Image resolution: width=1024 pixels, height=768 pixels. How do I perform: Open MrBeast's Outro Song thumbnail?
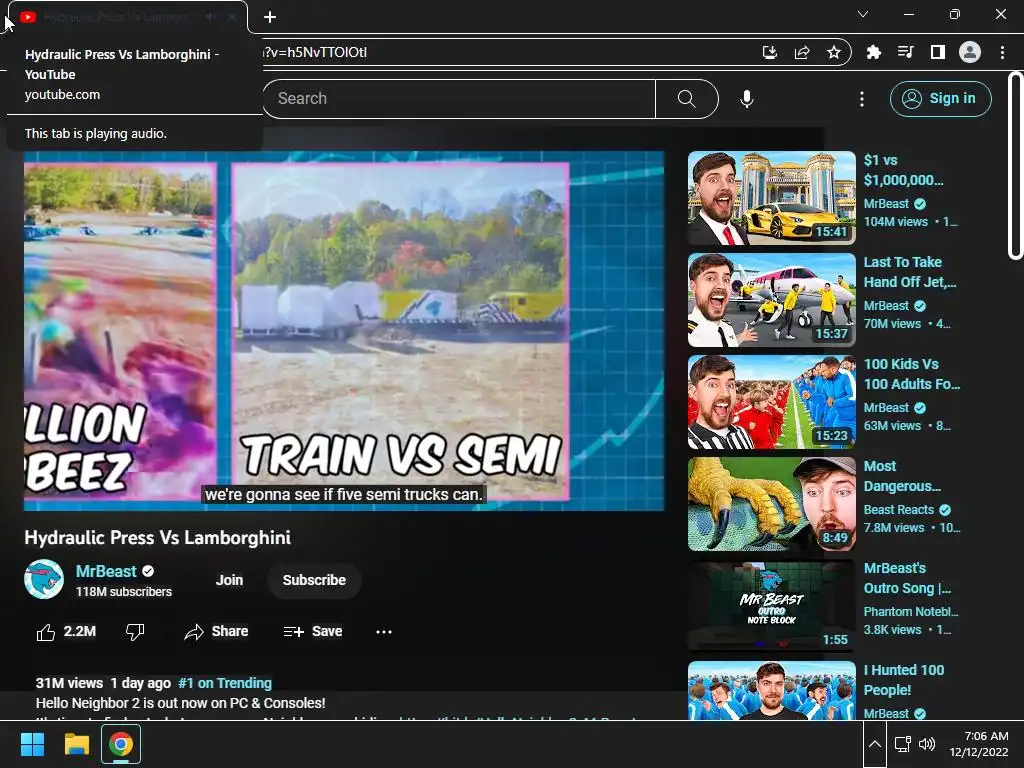coord(771,605)
